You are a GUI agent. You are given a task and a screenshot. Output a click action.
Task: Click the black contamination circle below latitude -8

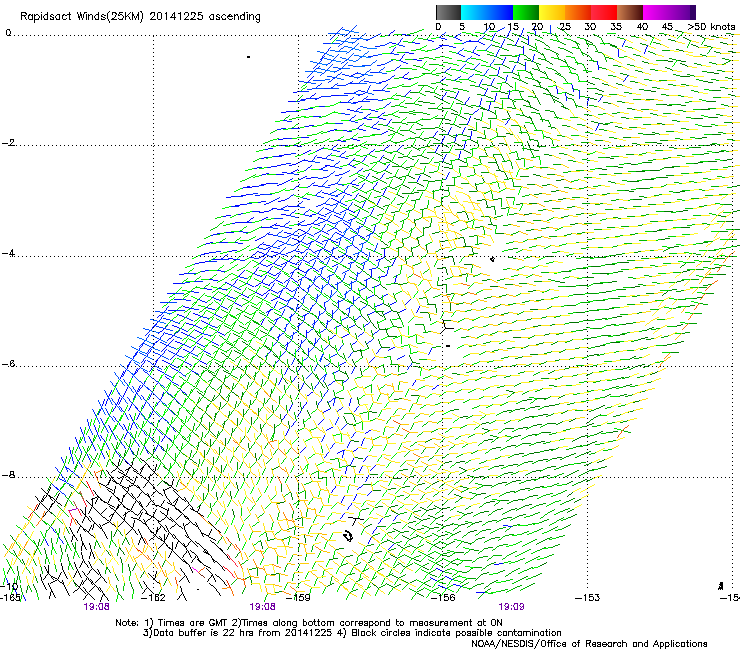click(349, 536)
